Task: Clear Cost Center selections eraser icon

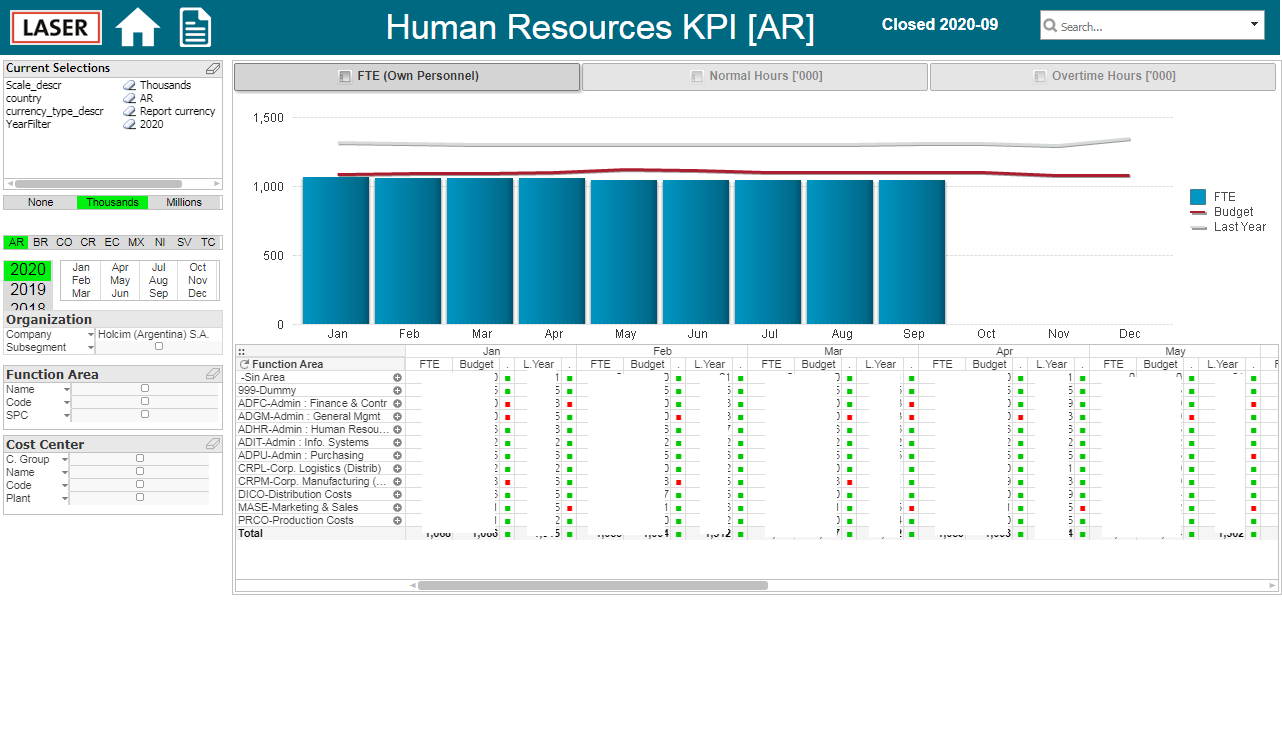Action: tap(212, 444)
